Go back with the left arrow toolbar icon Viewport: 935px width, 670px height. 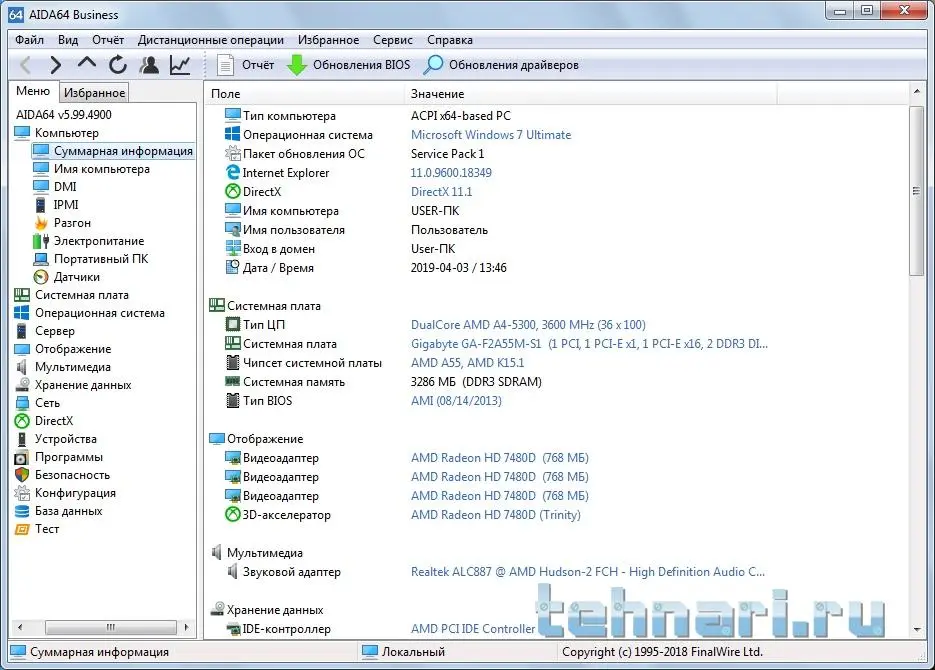[26, 65]
